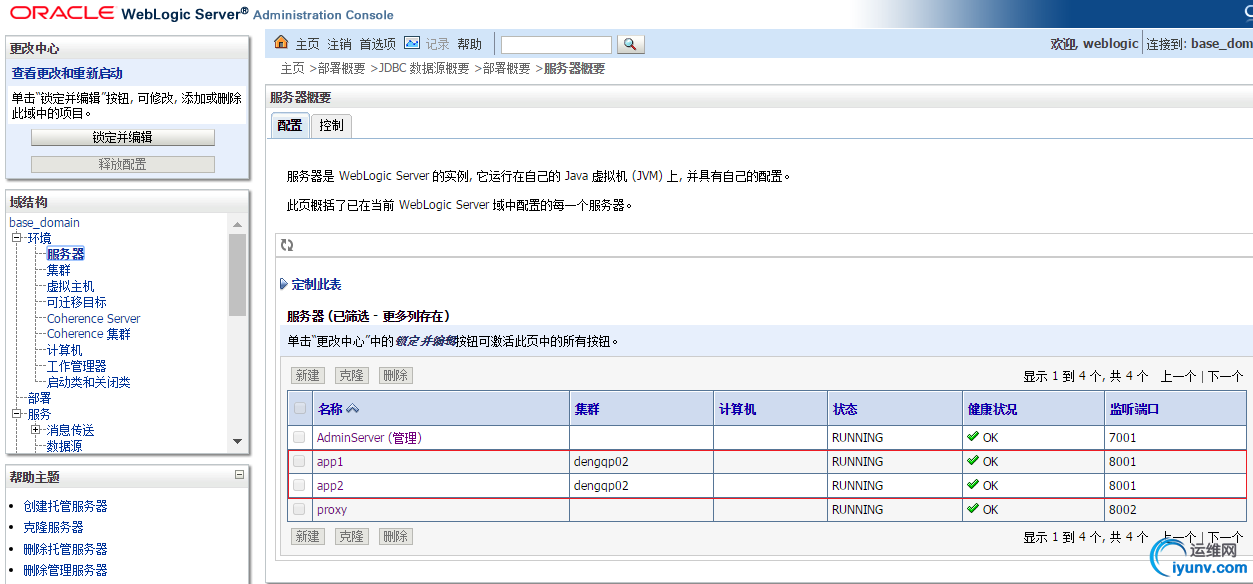Click the domain tree scrollbar up arrow
Image resolution: width=1253 pixels, height=584 pixels.
coord(237,224)
